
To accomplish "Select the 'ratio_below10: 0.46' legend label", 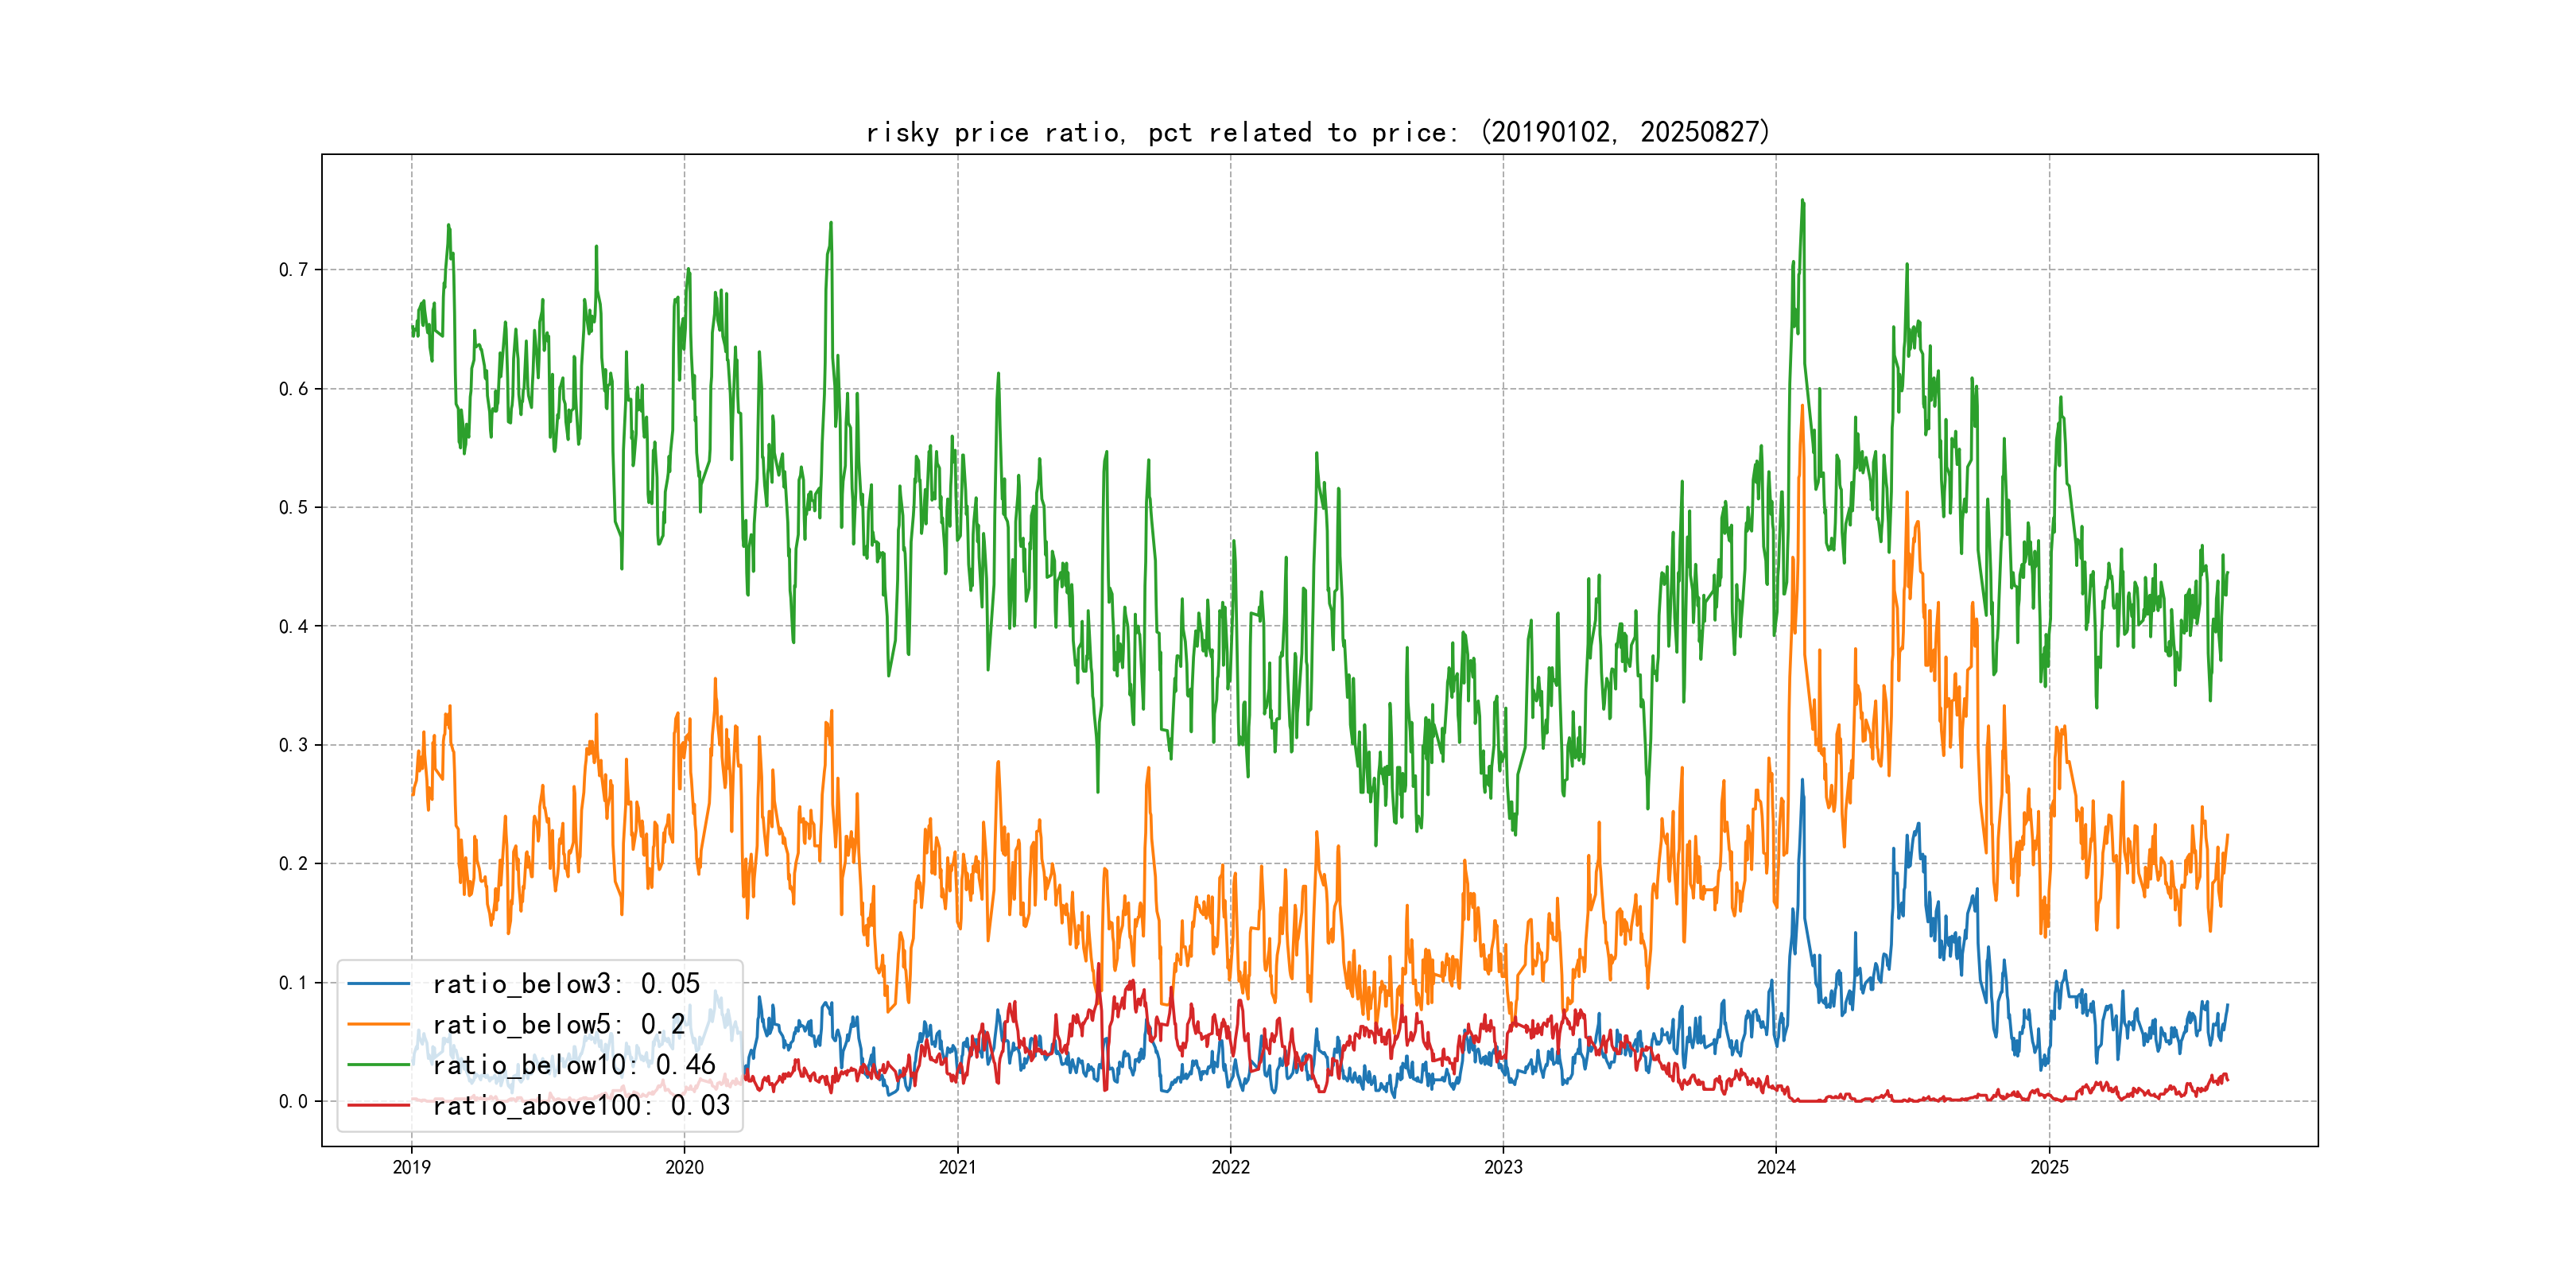I will coord(573,1065).
